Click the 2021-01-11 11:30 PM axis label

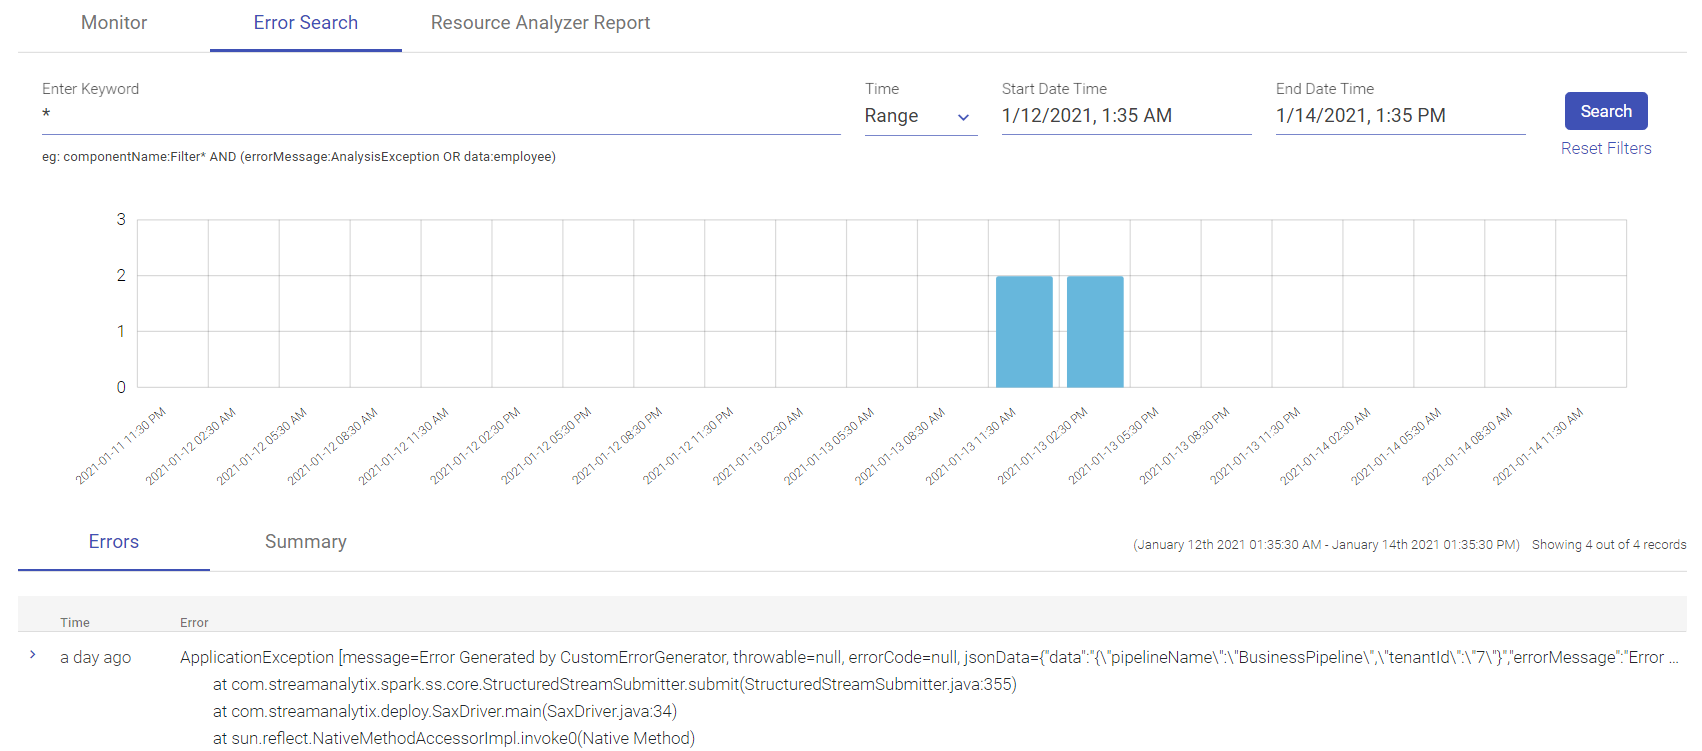coord(121,447)
